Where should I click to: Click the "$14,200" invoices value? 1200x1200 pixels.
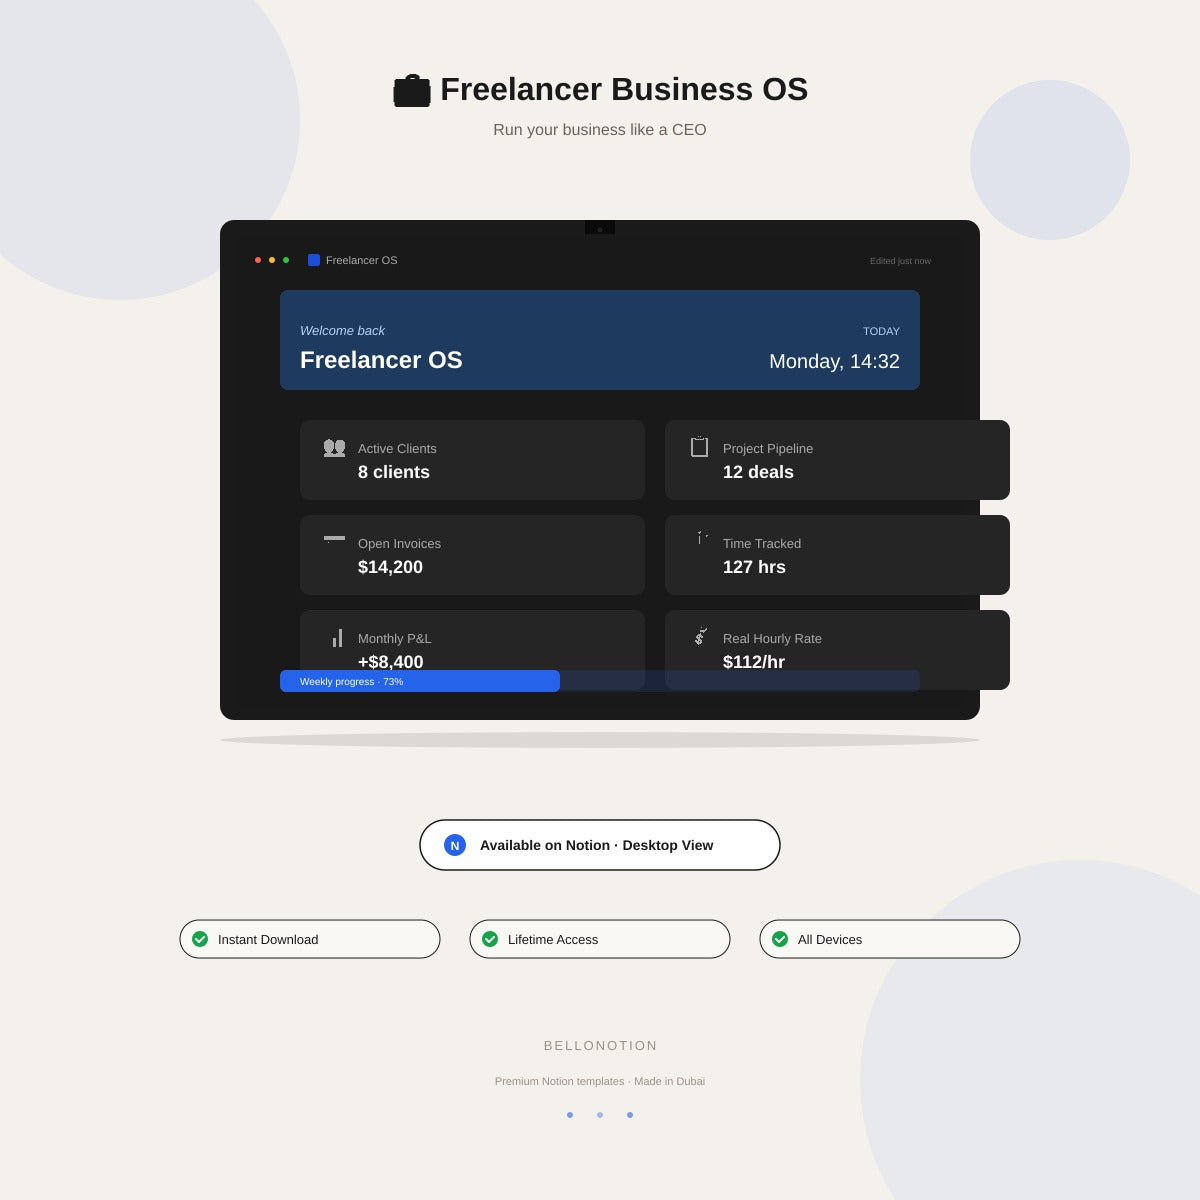coord(390,567)
